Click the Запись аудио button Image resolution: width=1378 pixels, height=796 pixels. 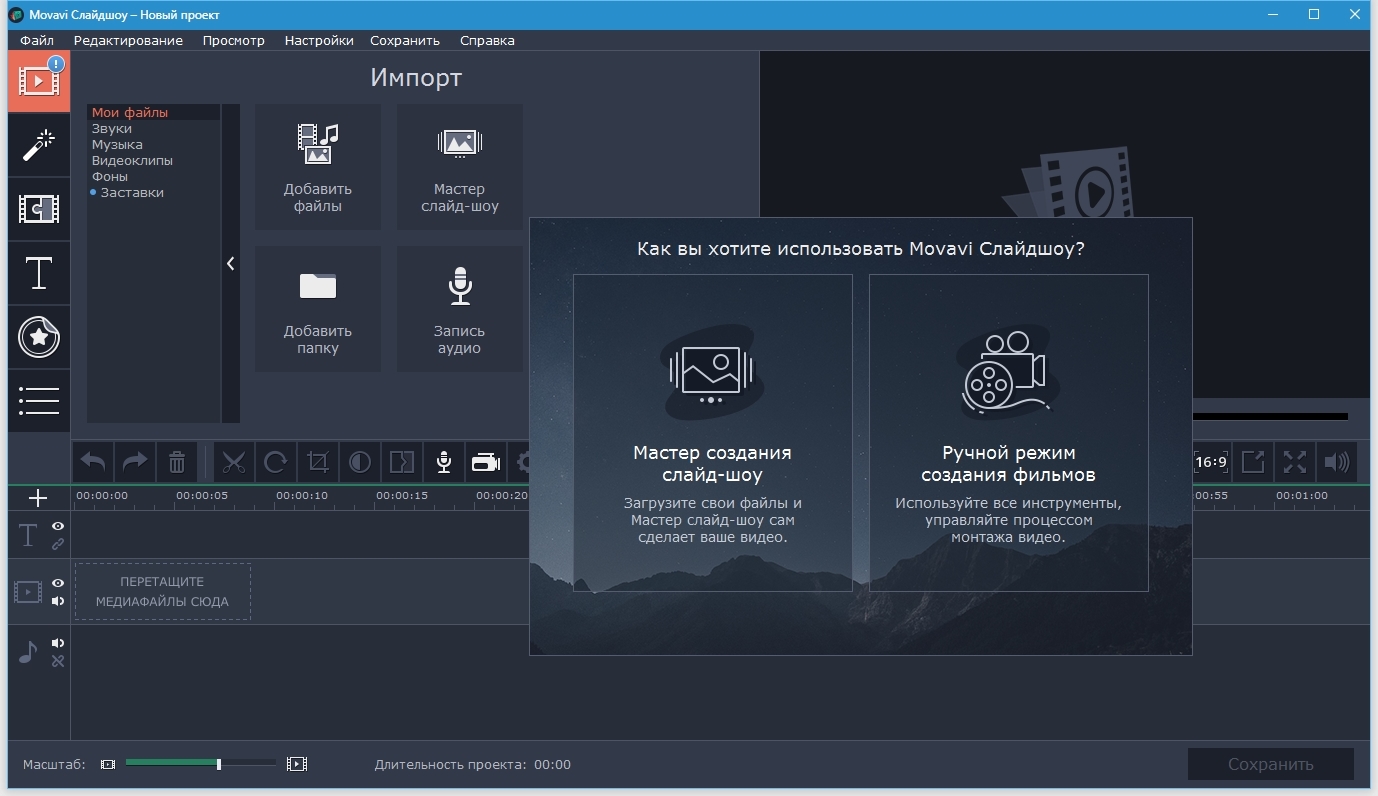(460, 309)
